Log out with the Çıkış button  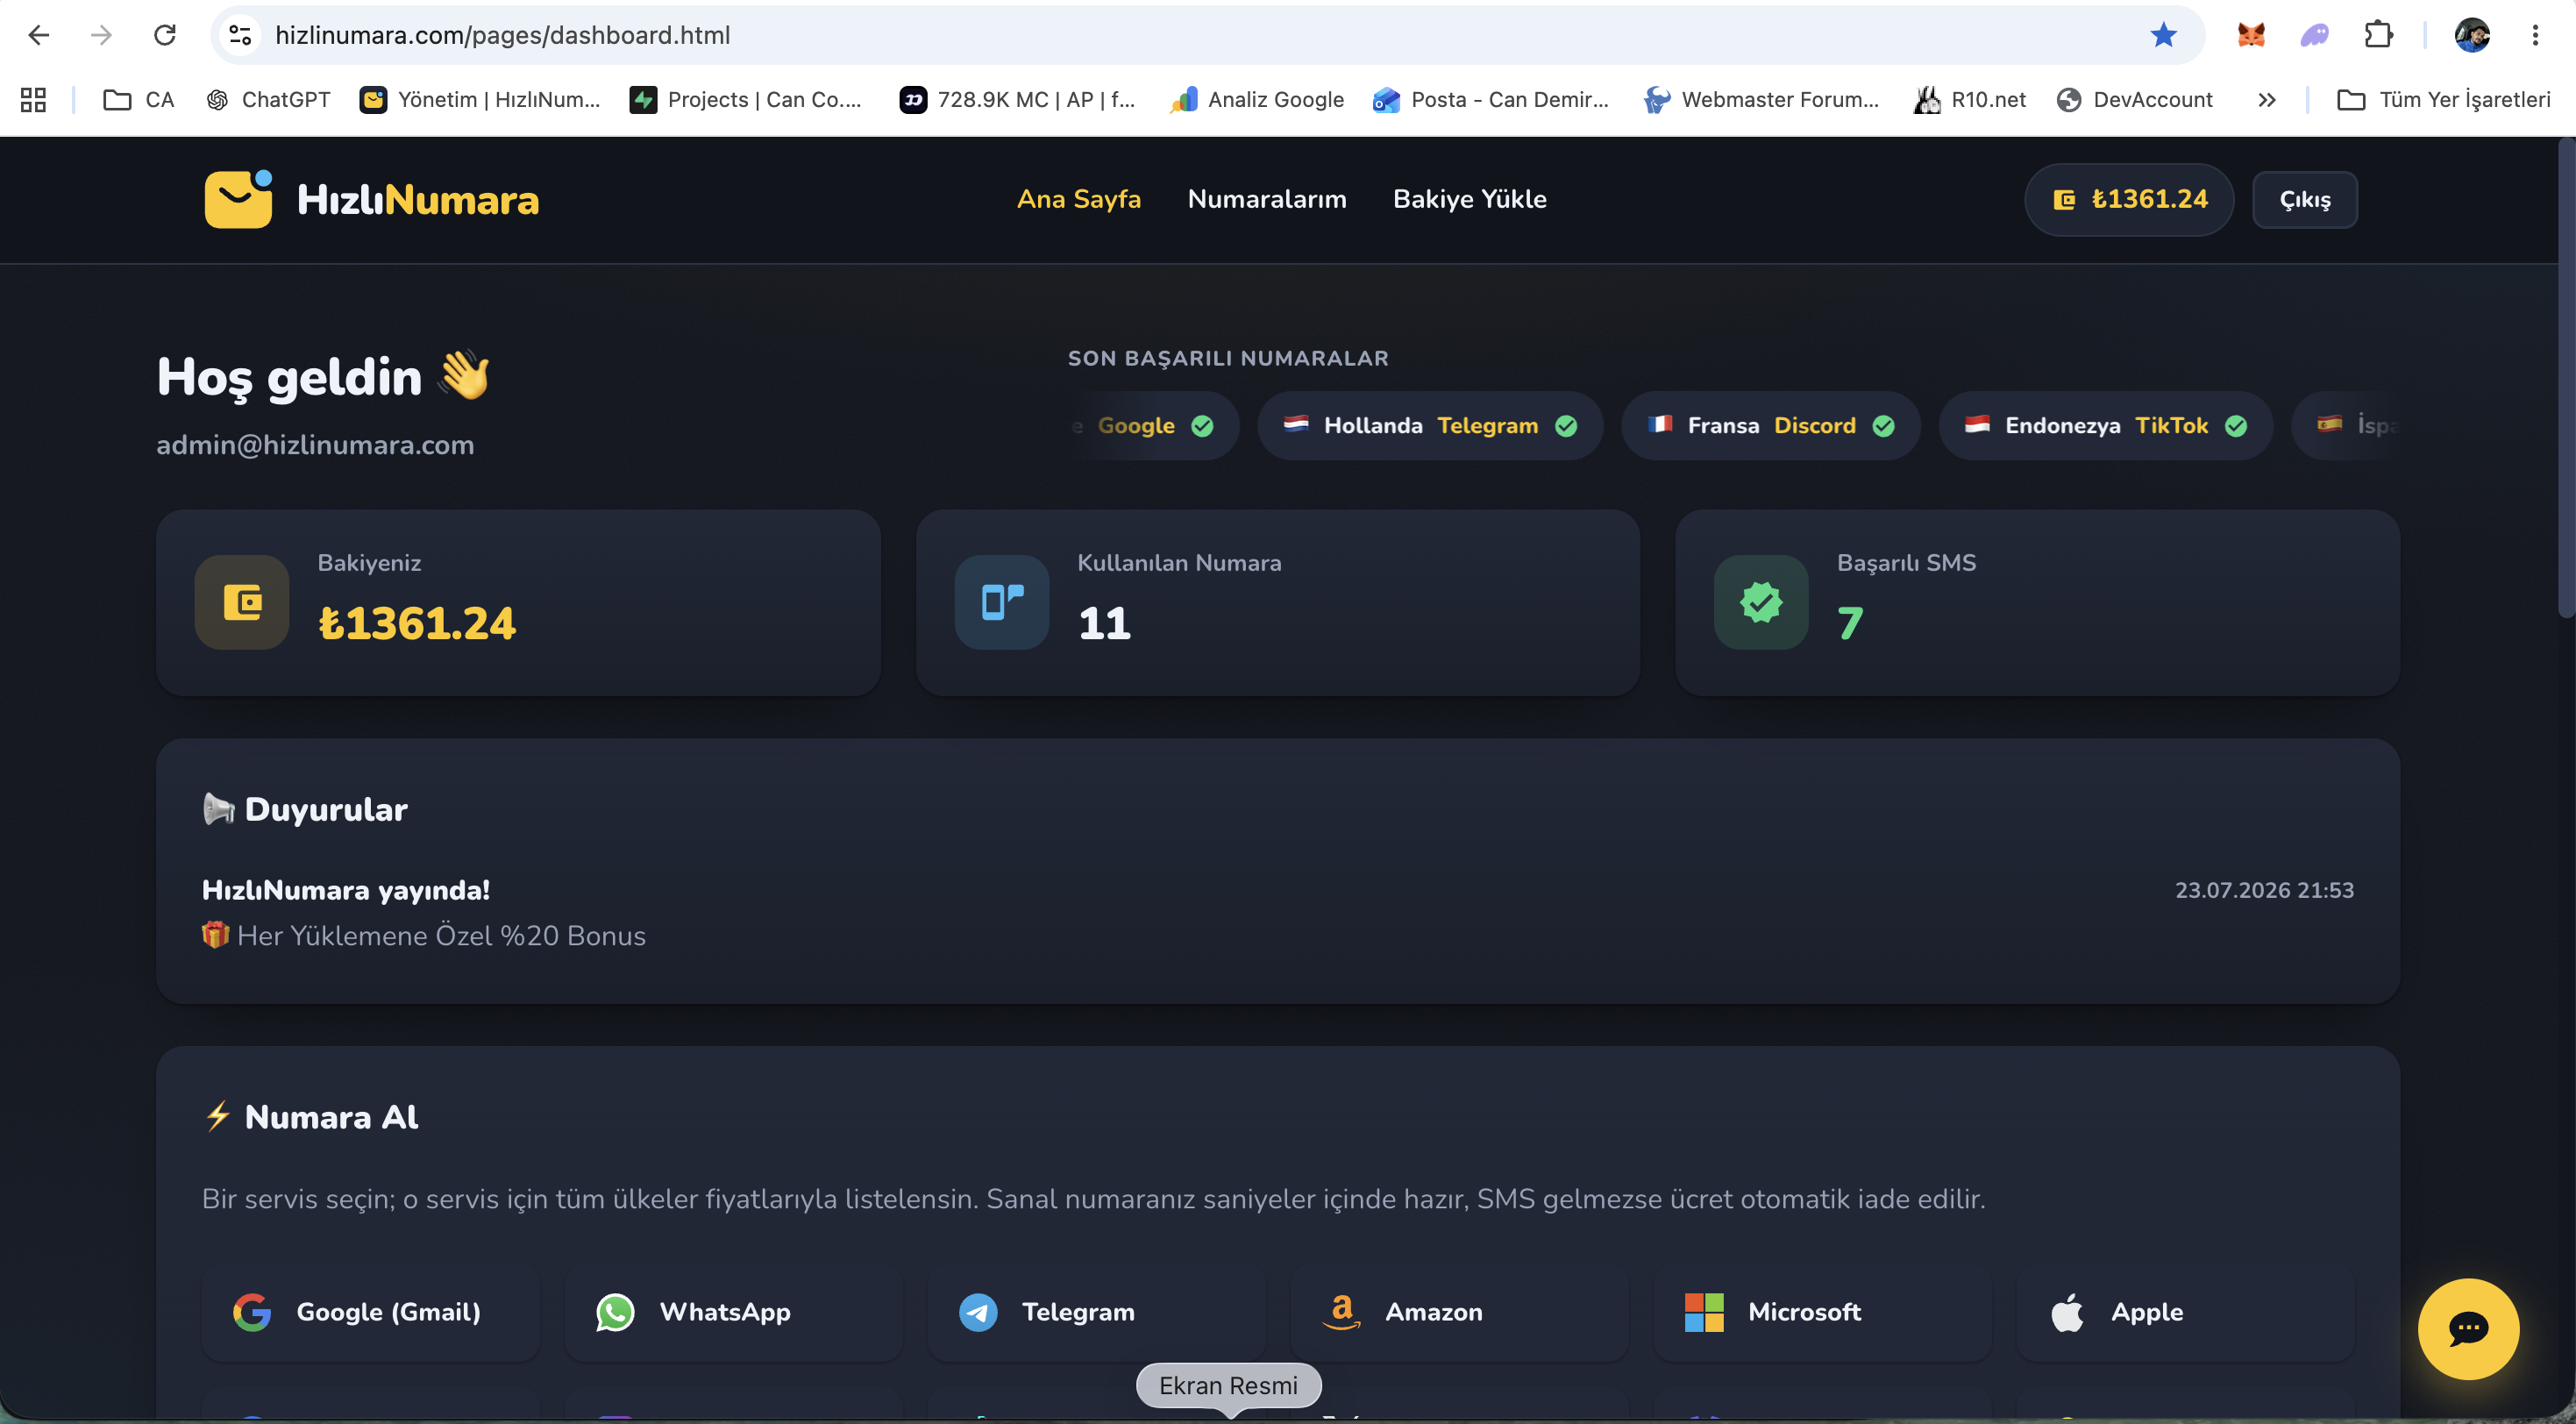pyautogui.click(x=2305, y=199)
